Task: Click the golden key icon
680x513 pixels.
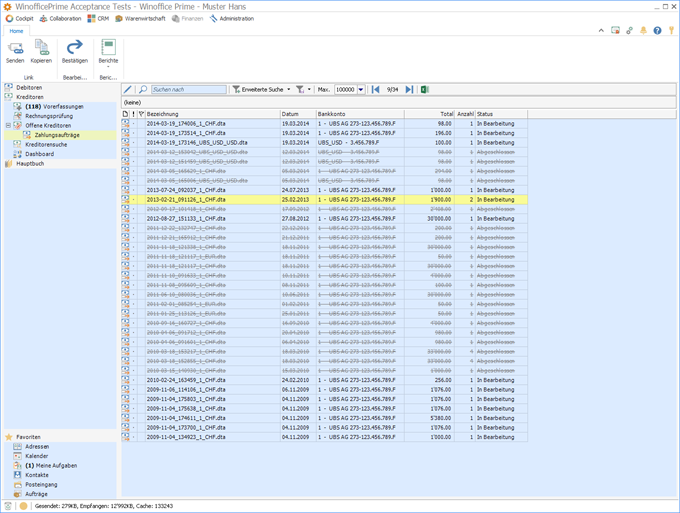Action: 671,30
